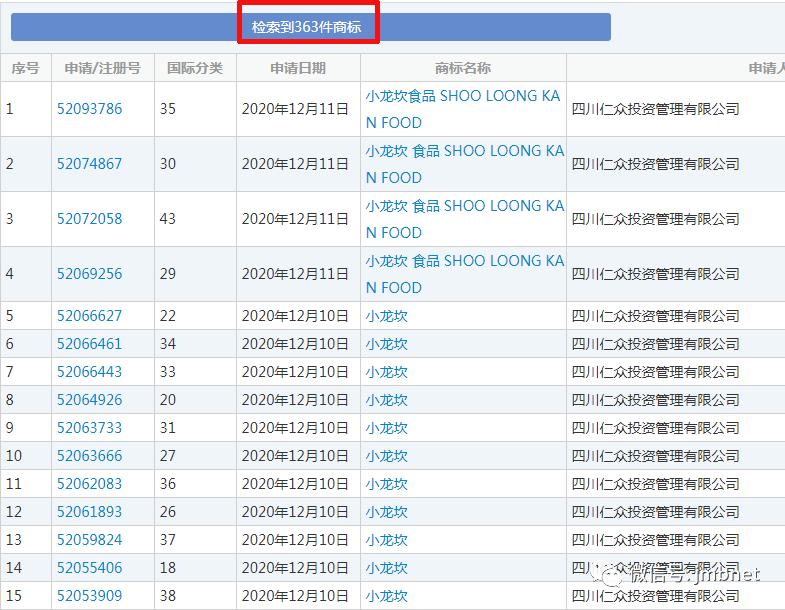
Task: Open 小龙坎 link in row 12
Action: tap(386, 513)
